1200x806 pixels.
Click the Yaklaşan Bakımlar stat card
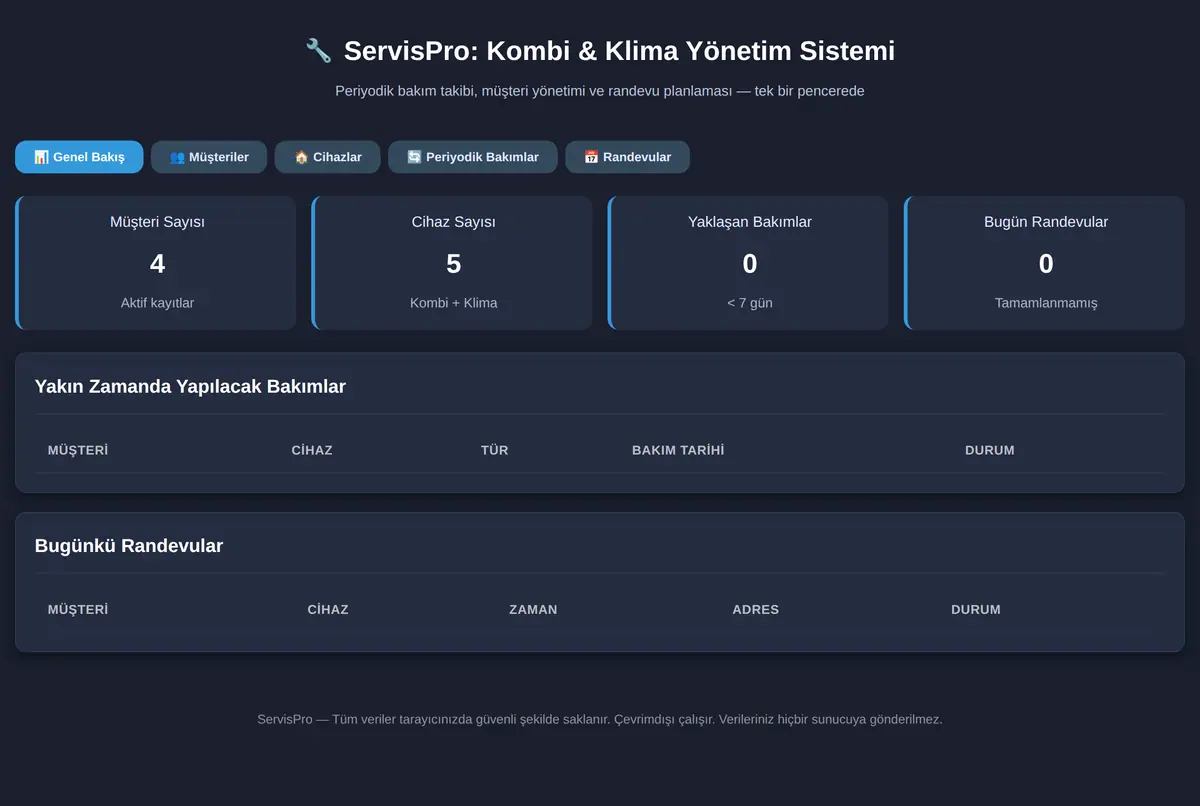(748, 263)
